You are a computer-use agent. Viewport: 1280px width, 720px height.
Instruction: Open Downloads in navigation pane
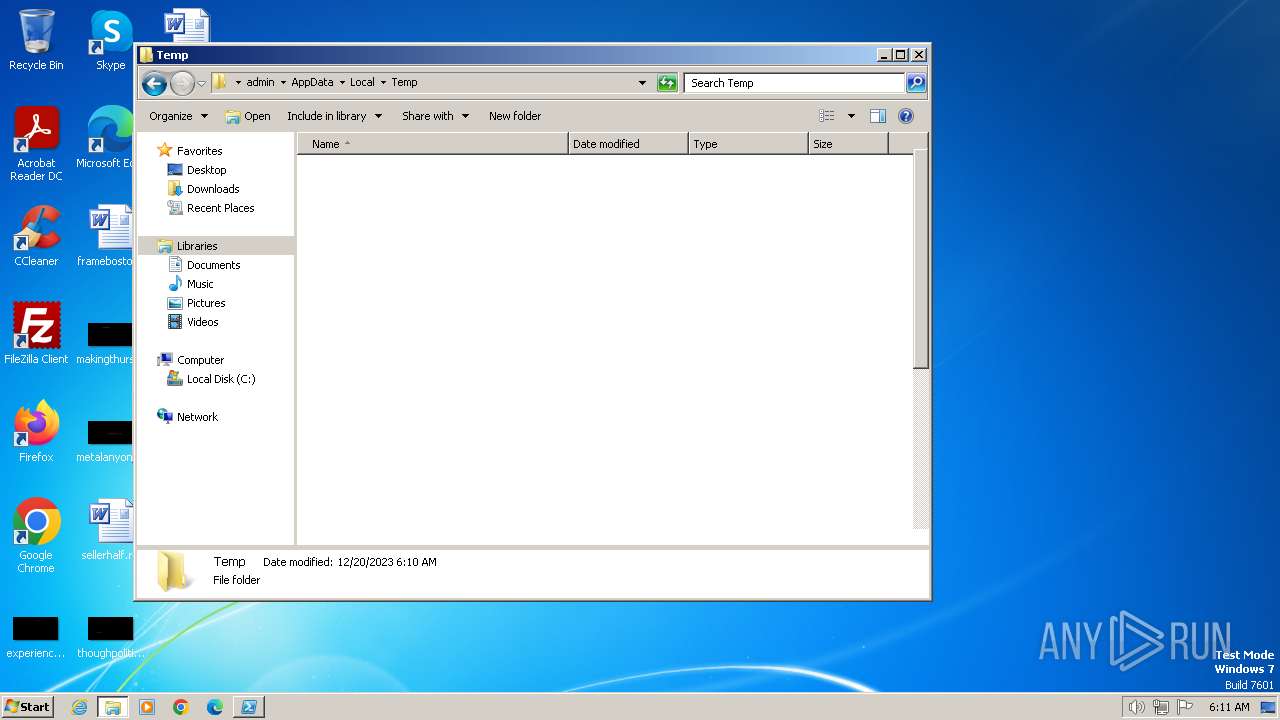(x=204, y=189)
